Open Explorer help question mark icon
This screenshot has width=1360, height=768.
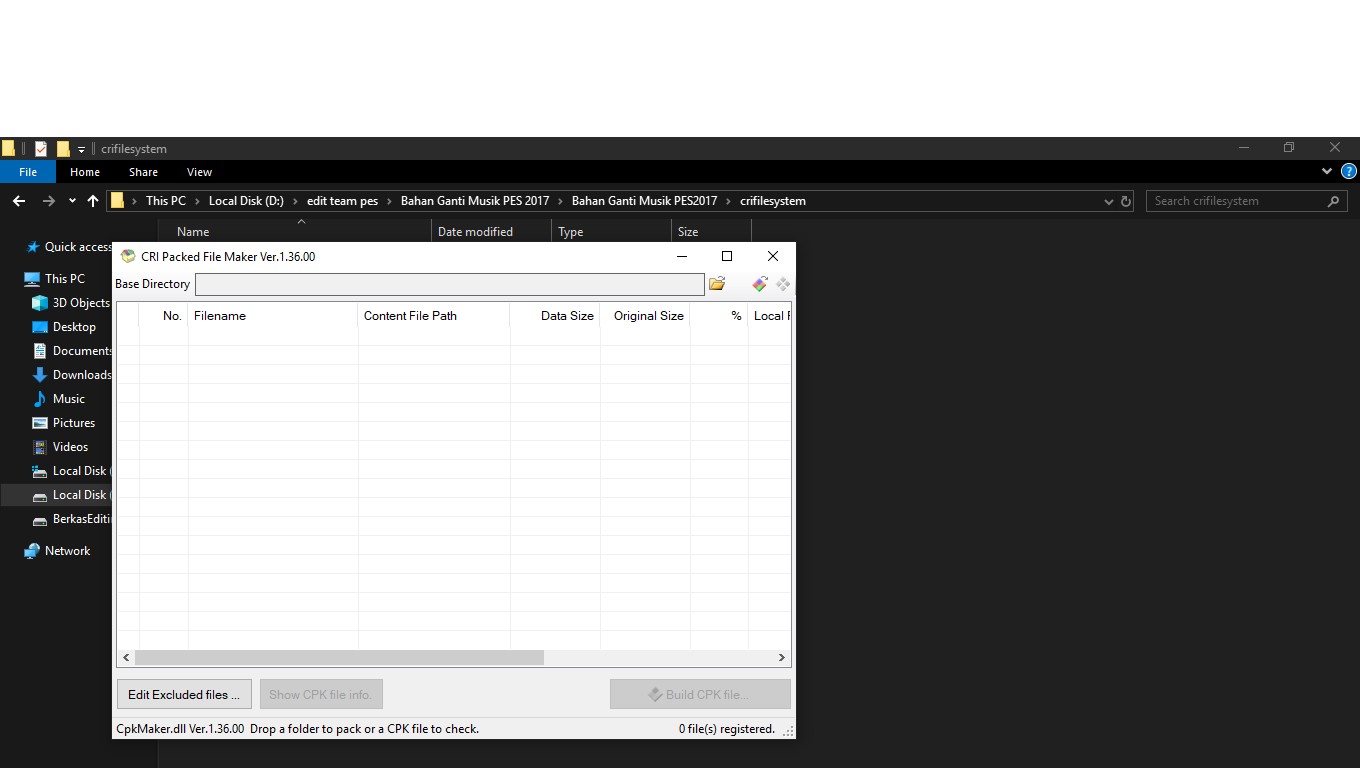1348,172
